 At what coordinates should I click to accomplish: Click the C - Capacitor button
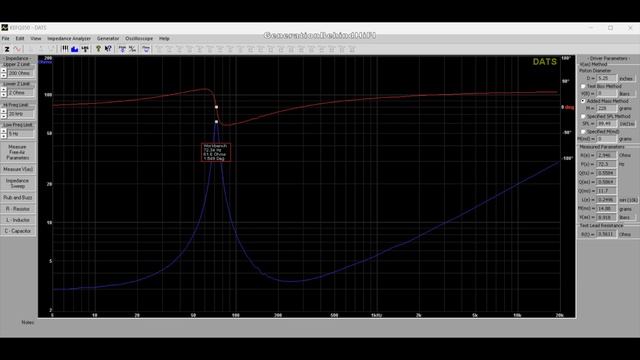pos(18,231)
